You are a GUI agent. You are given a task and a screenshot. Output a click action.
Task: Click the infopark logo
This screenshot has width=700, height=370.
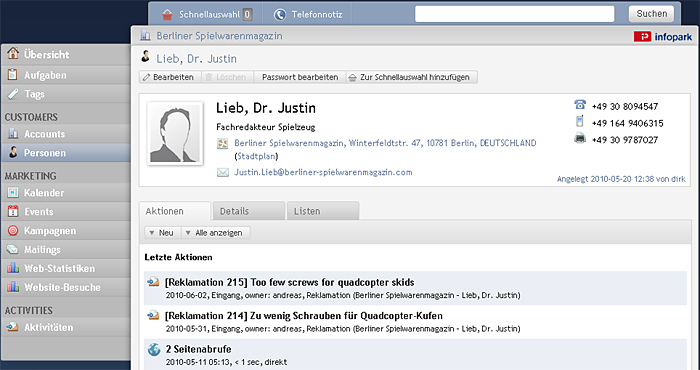pos(663,37)
